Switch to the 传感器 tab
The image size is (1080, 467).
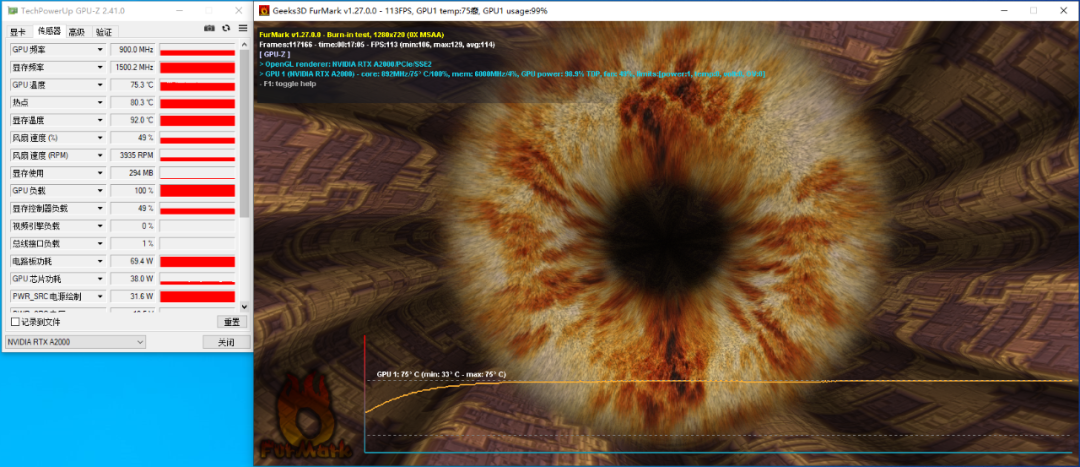click(49, 31)
